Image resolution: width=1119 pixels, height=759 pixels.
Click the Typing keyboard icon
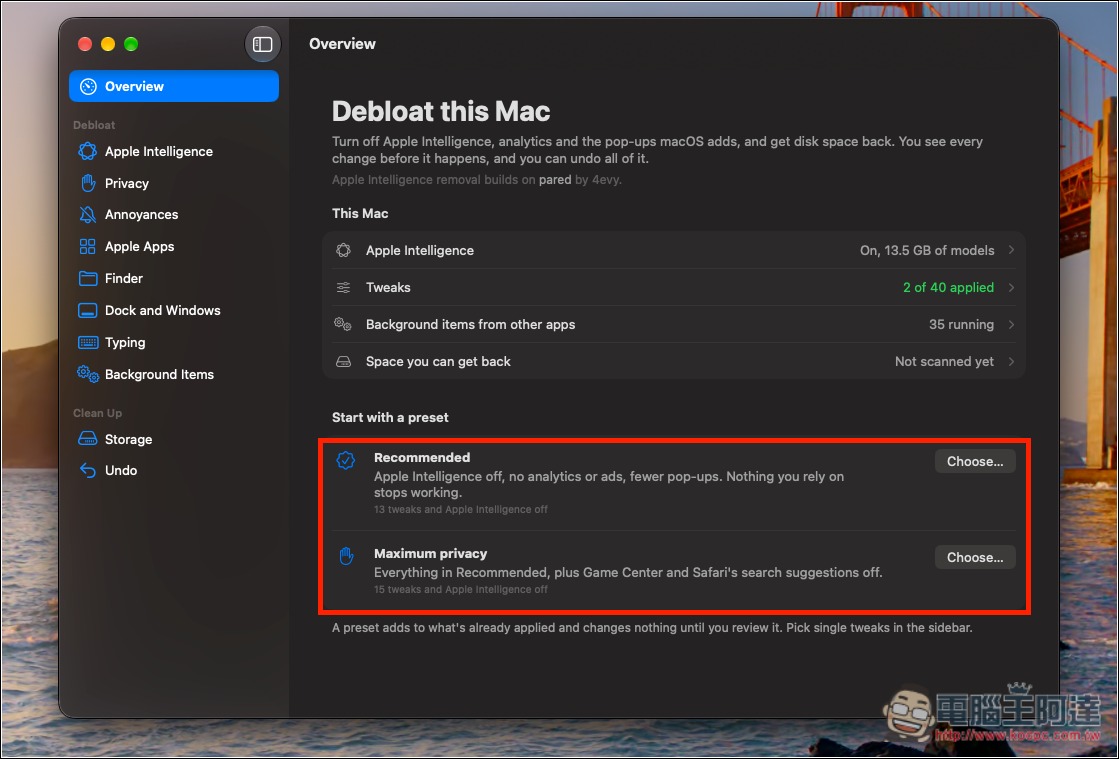click(88, 342)
